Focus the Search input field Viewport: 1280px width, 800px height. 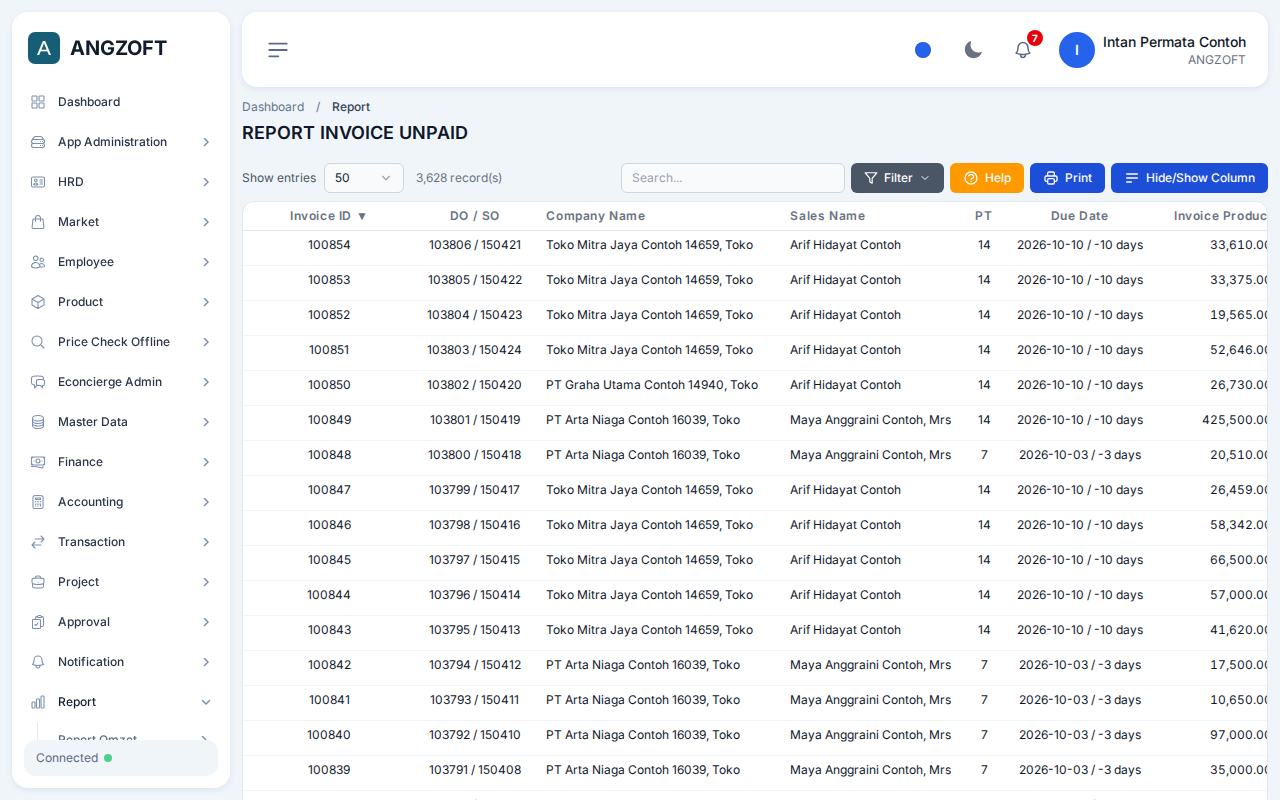[x=733, y=178]
